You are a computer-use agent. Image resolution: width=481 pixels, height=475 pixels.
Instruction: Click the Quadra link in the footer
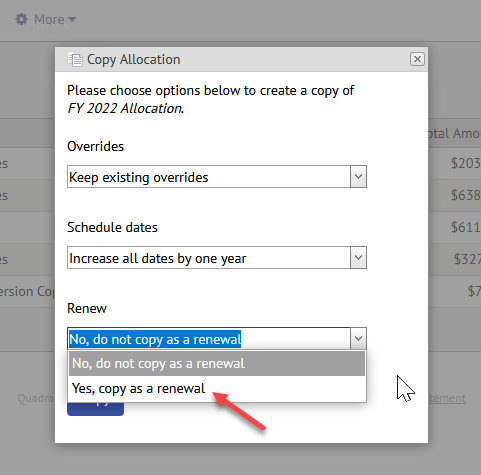pyautogui.click(x=36, y=398)
